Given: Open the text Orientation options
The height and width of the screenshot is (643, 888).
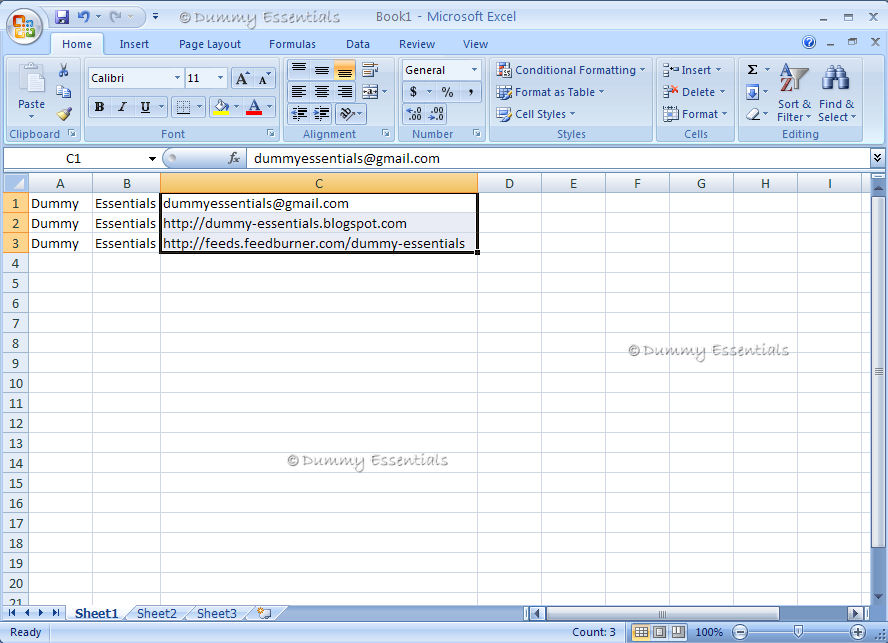Looking at the screenshot, I should tap(351, 114).
